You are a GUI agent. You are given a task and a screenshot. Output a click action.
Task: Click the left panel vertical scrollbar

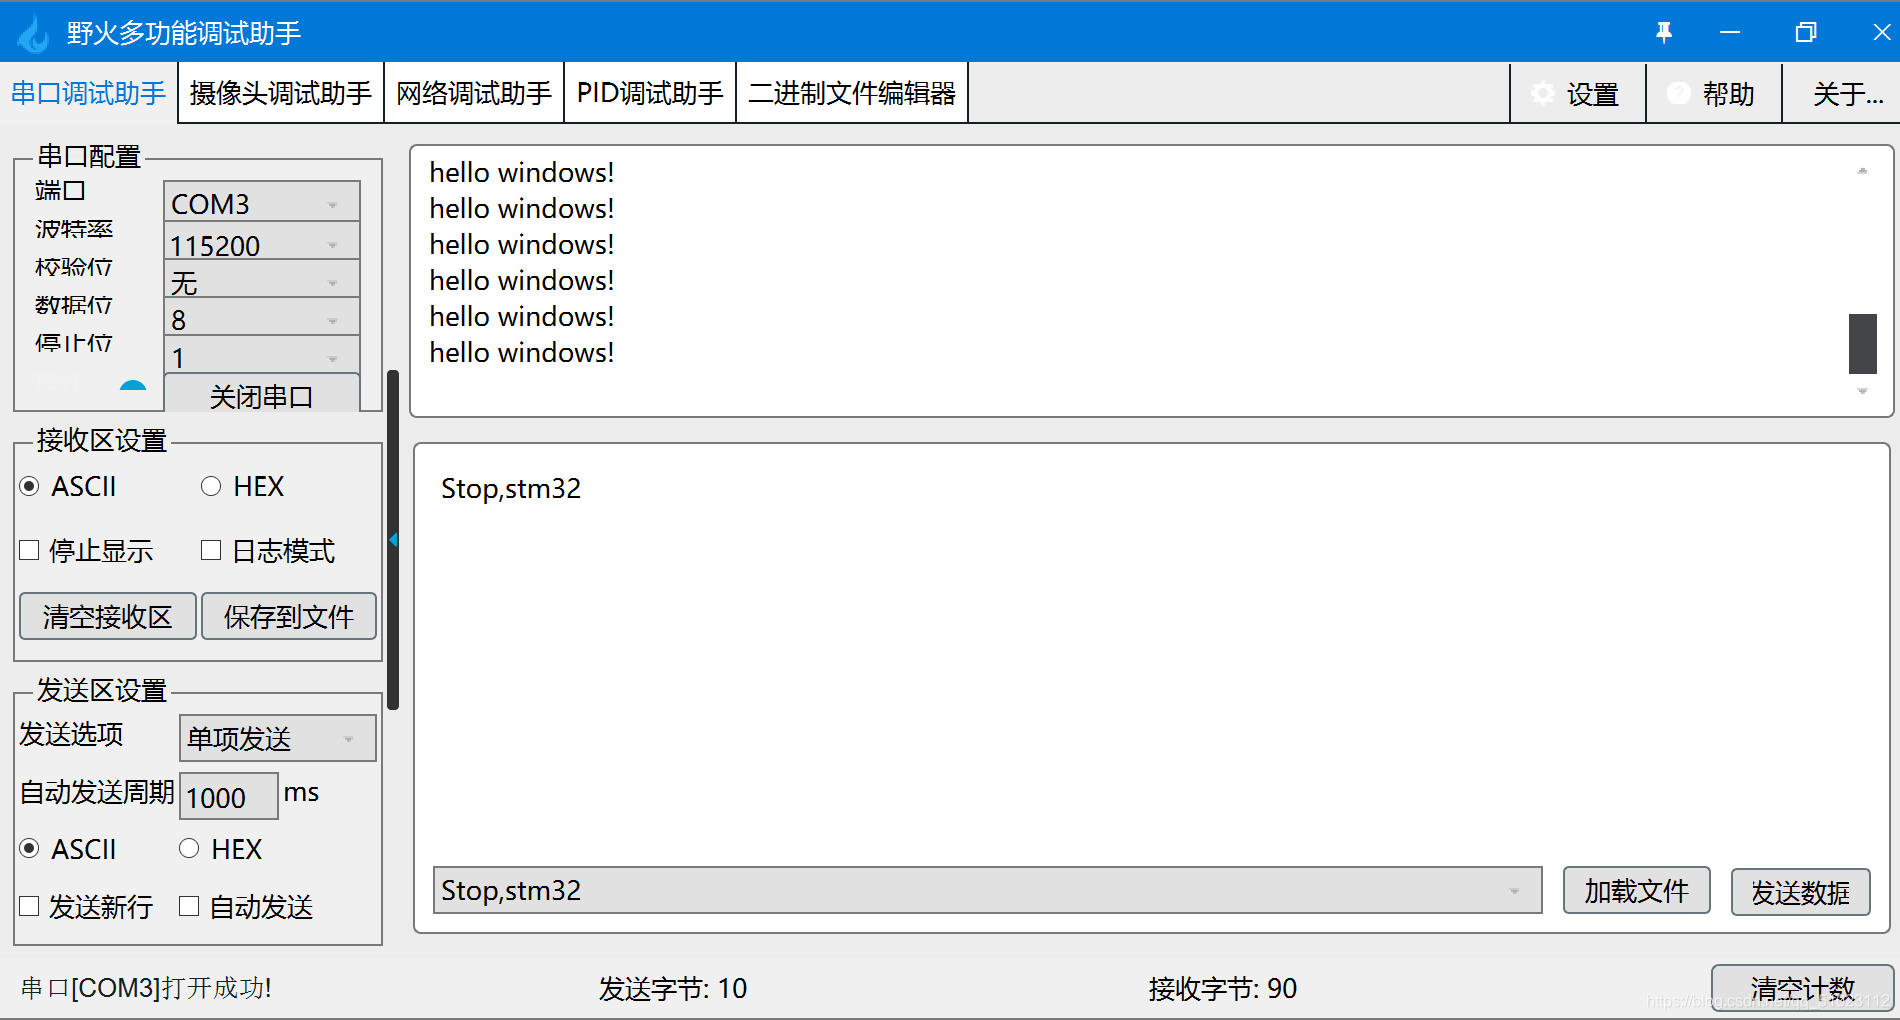coord(393,540)
